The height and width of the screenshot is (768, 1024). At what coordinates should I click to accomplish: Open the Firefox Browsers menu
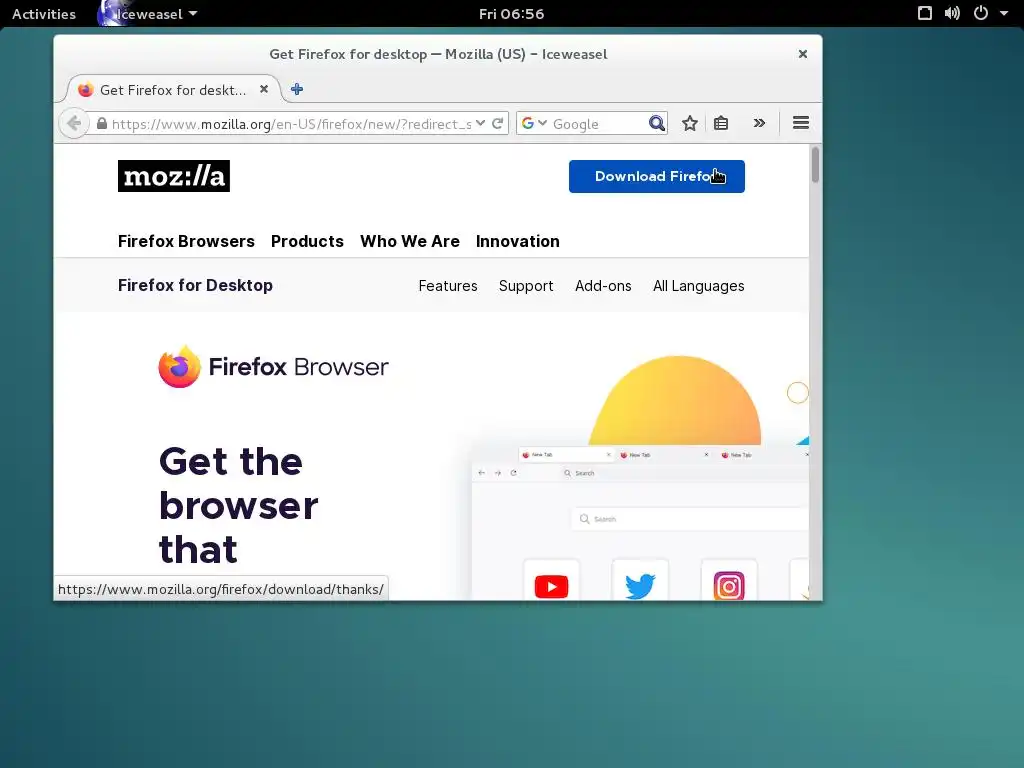tap(186, 241)
